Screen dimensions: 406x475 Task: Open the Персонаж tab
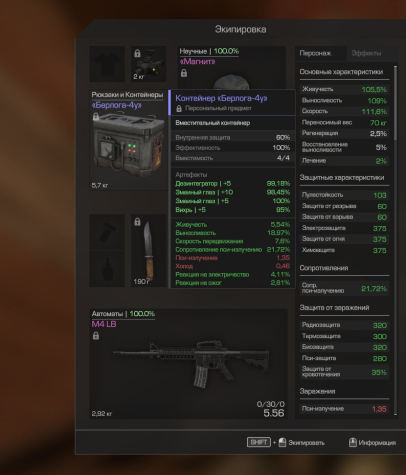pos(315,53)
